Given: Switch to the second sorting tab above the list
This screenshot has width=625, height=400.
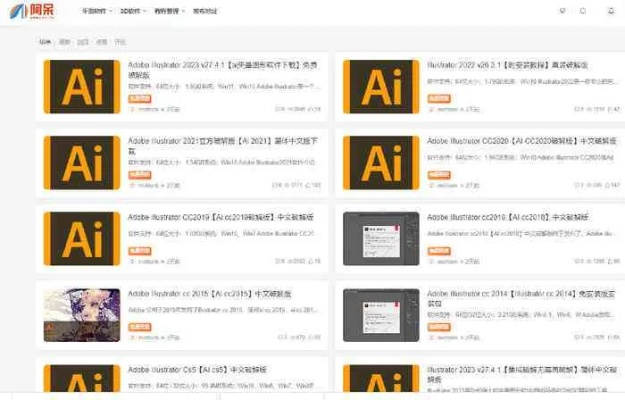Looking at the screenshot, I should (x=64, y=42).
